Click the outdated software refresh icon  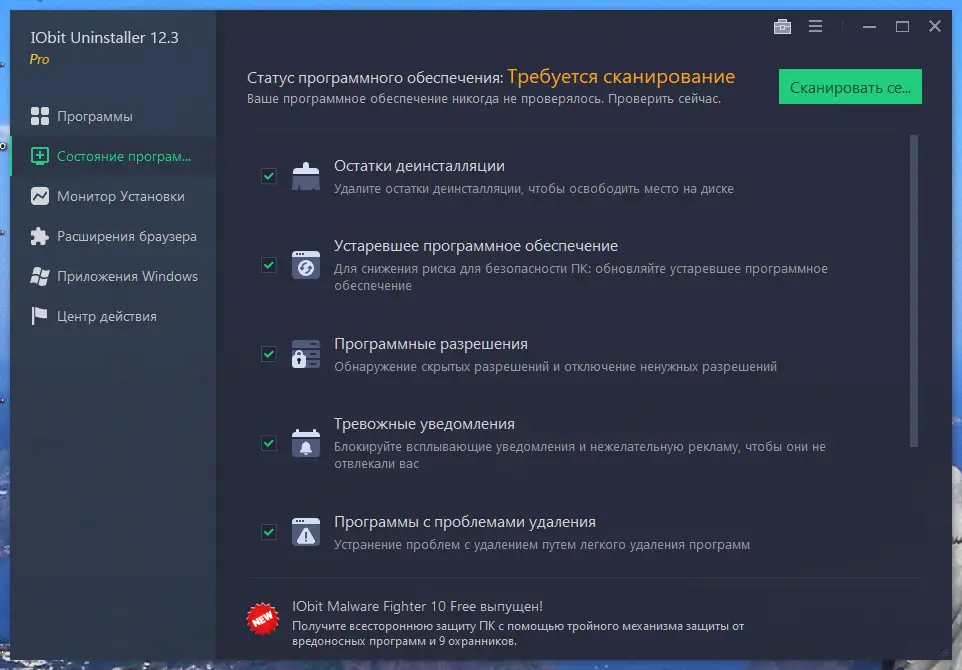[x=306, y=265]
